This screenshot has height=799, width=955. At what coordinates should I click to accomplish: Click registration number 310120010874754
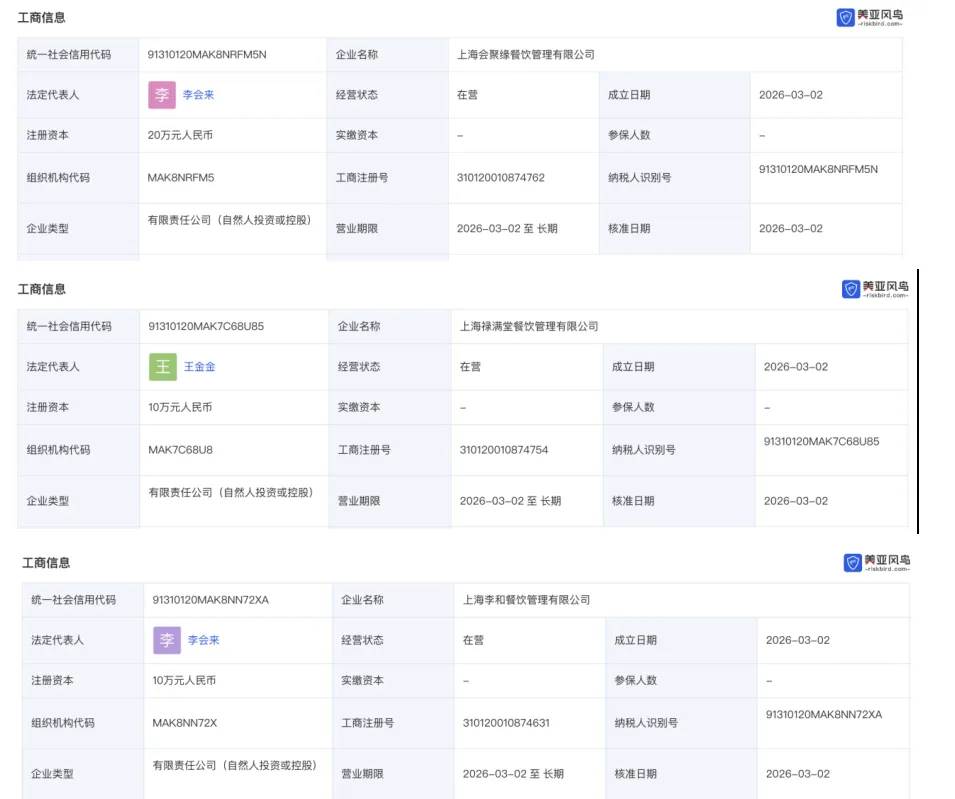pyautogui.click(x=504, y=450)
